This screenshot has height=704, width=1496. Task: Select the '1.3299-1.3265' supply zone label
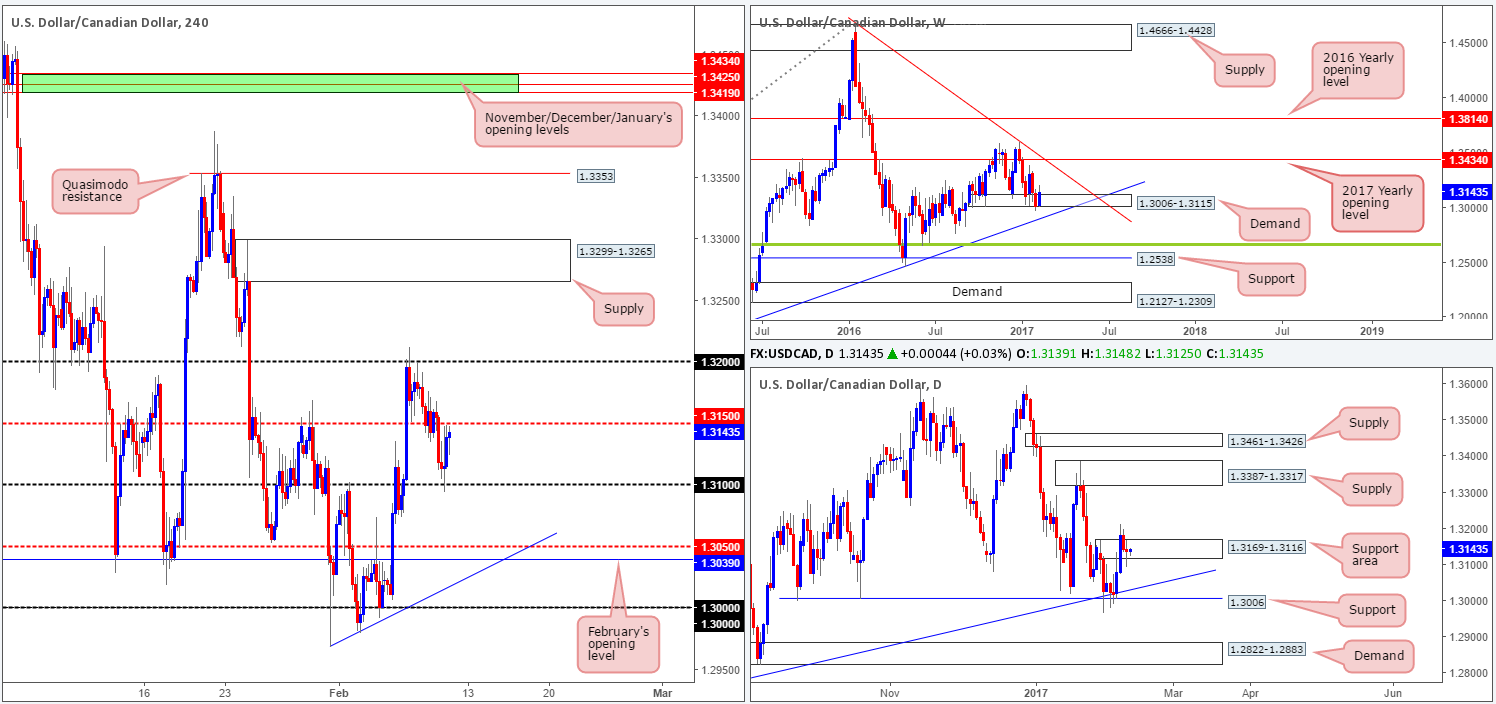click(x=616, y=250)
